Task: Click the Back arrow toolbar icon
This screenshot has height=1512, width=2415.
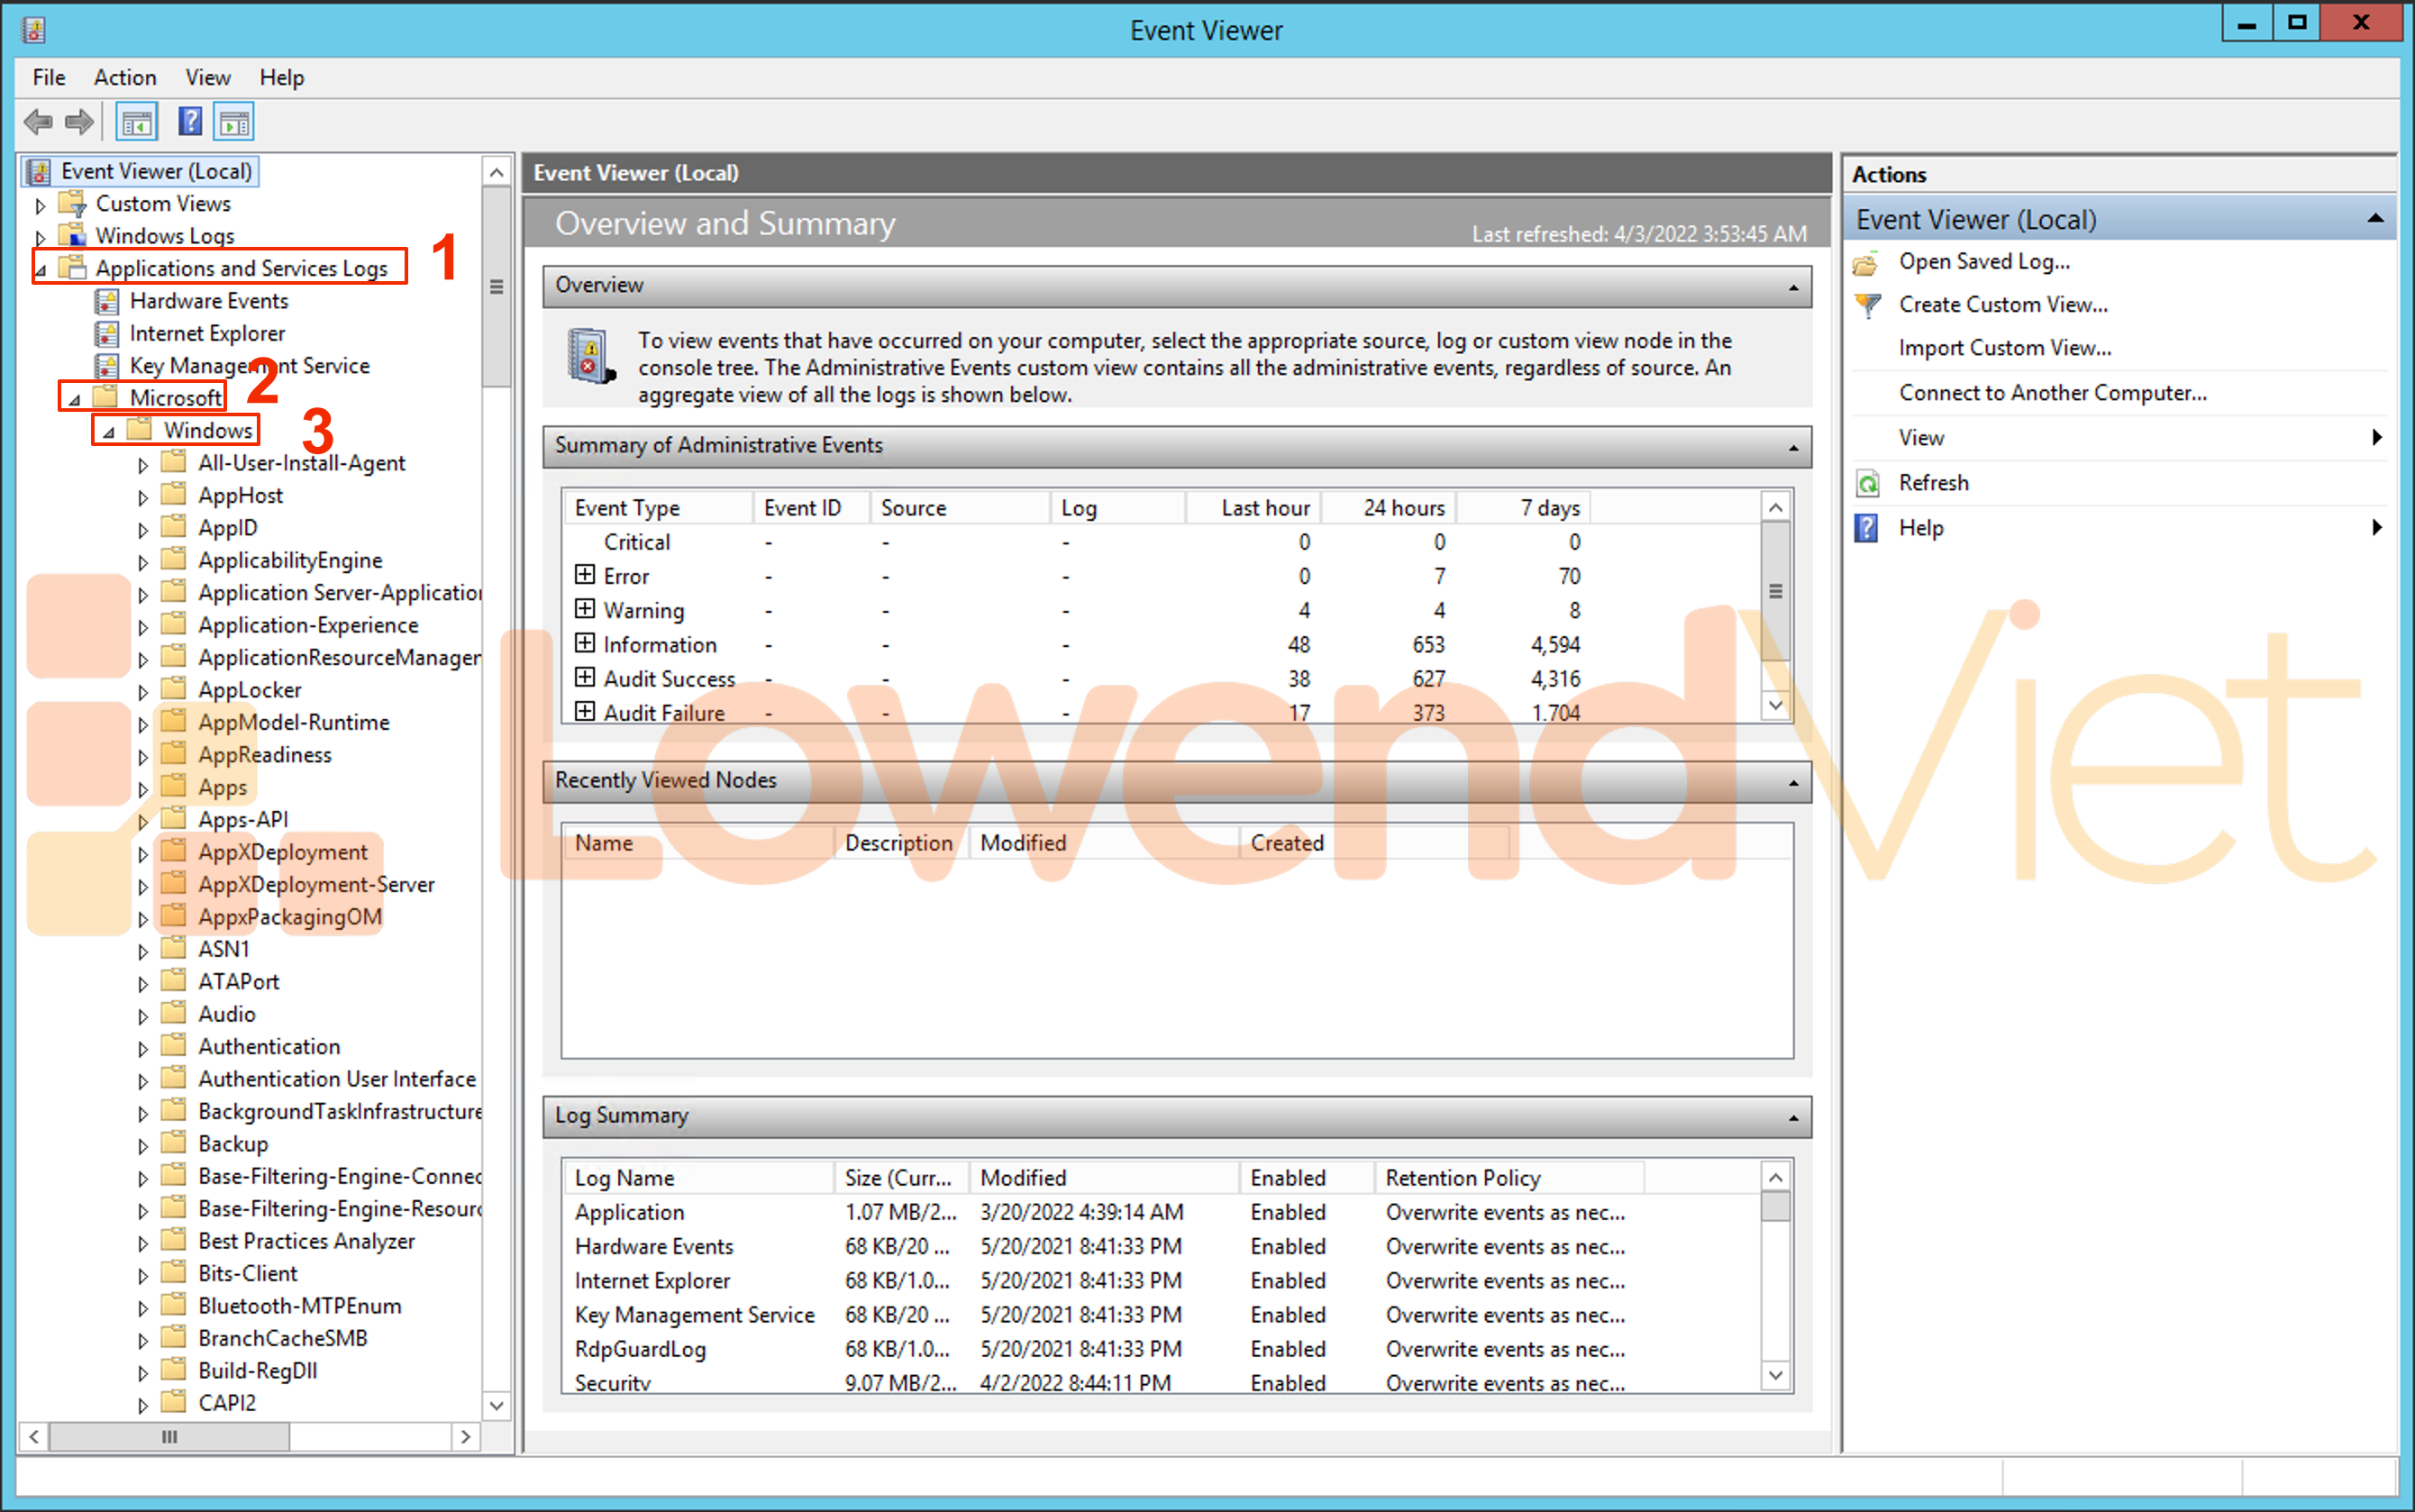Action: coord(38,123)
